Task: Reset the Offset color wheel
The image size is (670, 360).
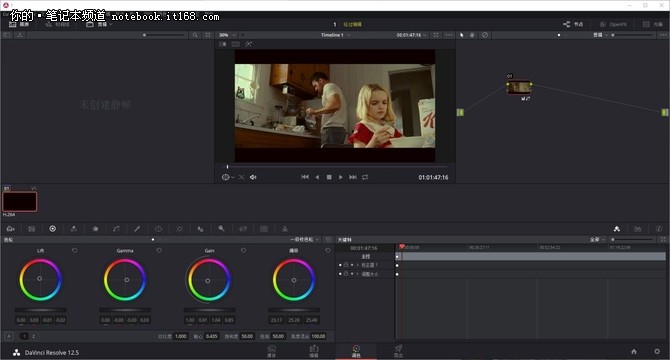Action: [328, 251]
